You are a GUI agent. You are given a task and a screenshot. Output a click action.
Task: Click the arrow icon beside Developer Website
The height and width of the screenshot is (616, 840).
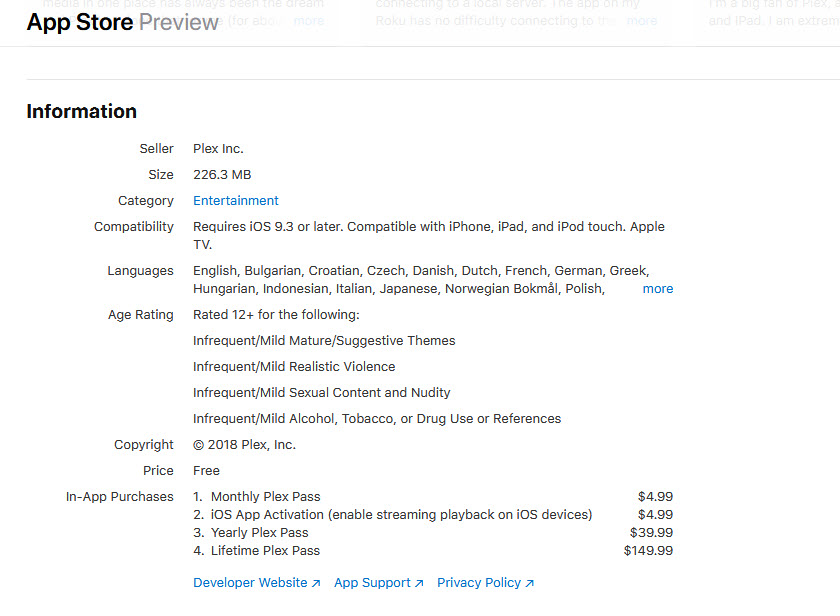(x=316, y=583)
